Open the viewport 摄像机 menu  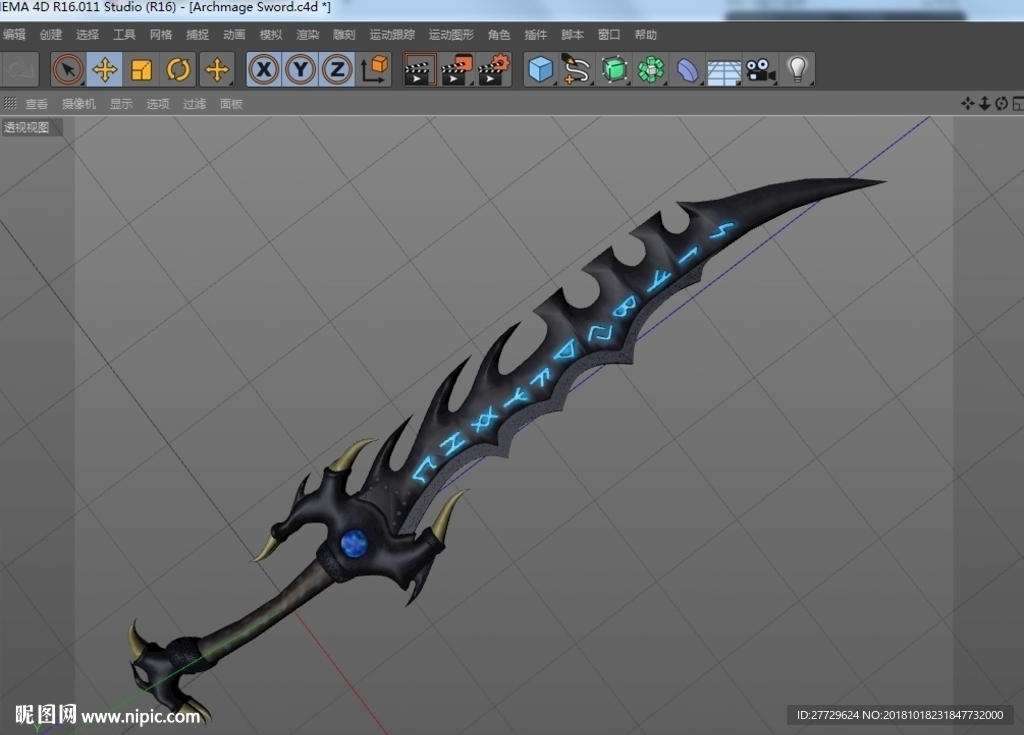pos(79,104)
